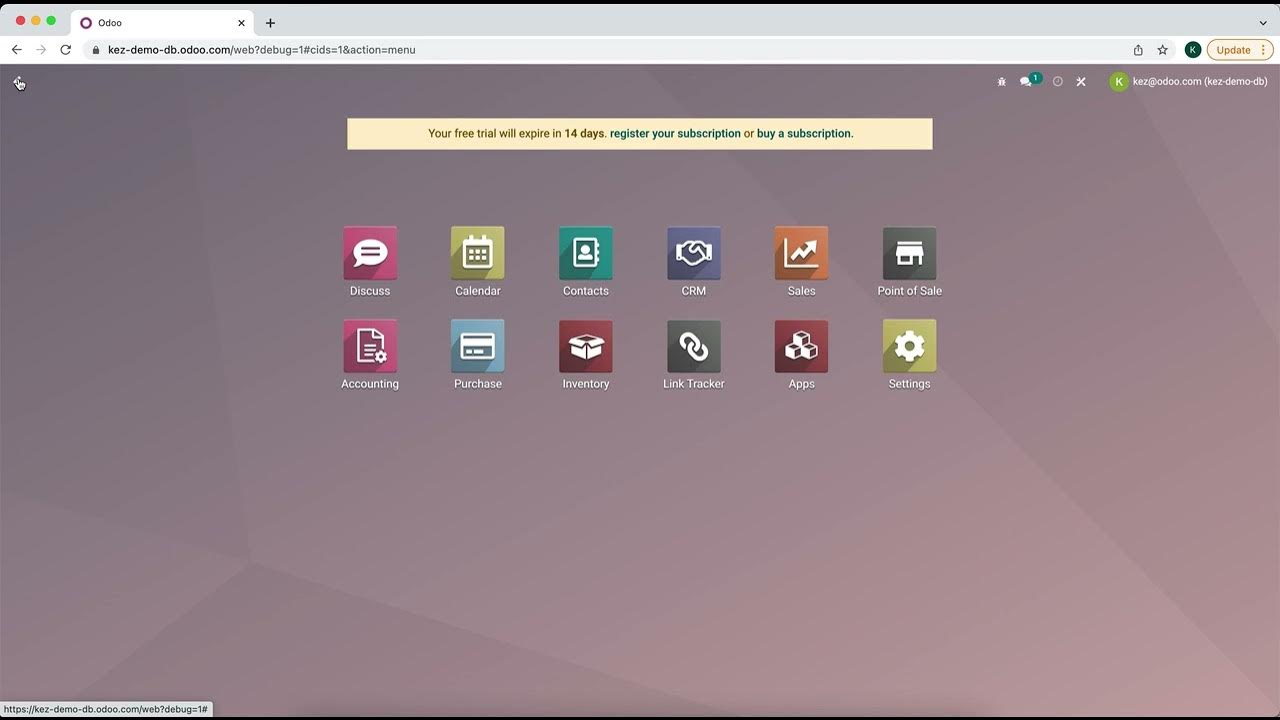The width and height of the screenshot is (1280, 720).
Task: Open the kez@odoo.com user menu
Action: pyautogui.click(x=1189, y=82)
